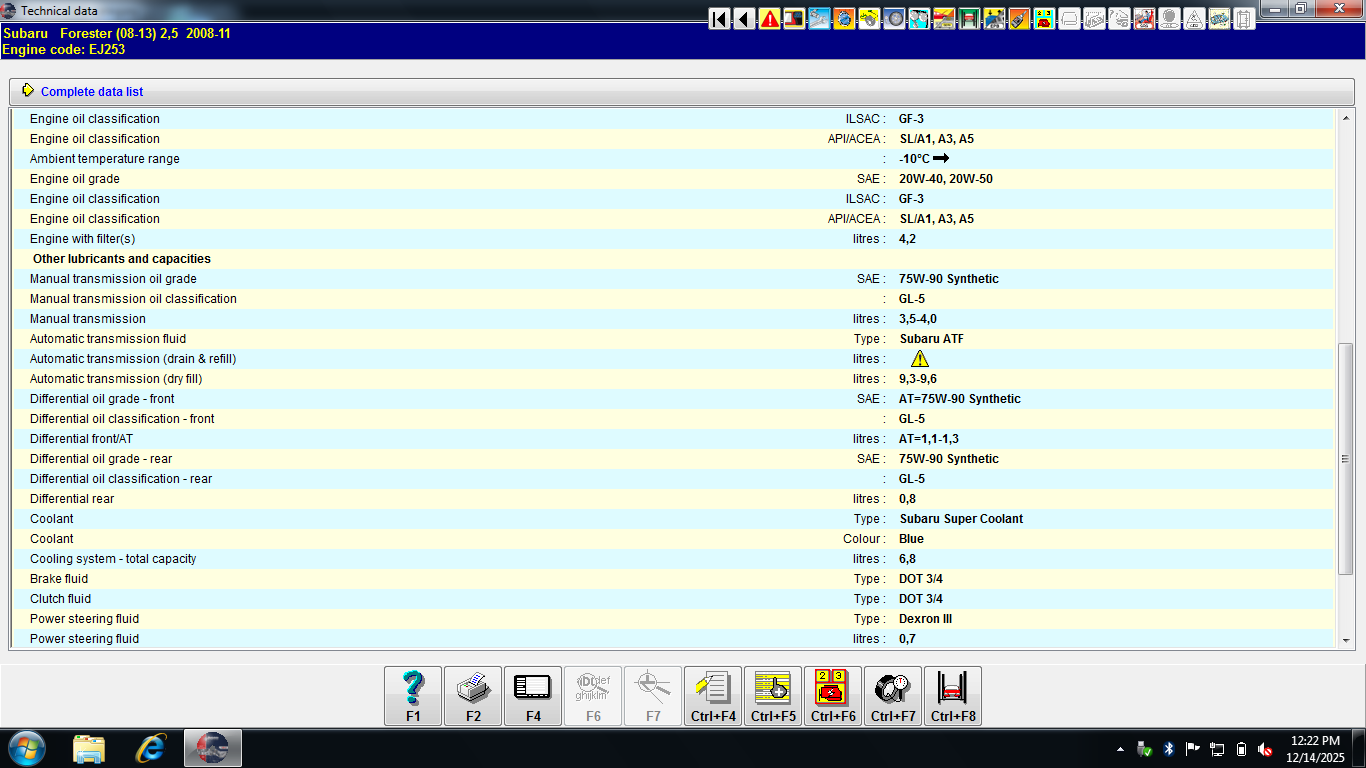Click the vertical scrollbar thumb
The image size is (1366, 768).
click(1345, 458)
